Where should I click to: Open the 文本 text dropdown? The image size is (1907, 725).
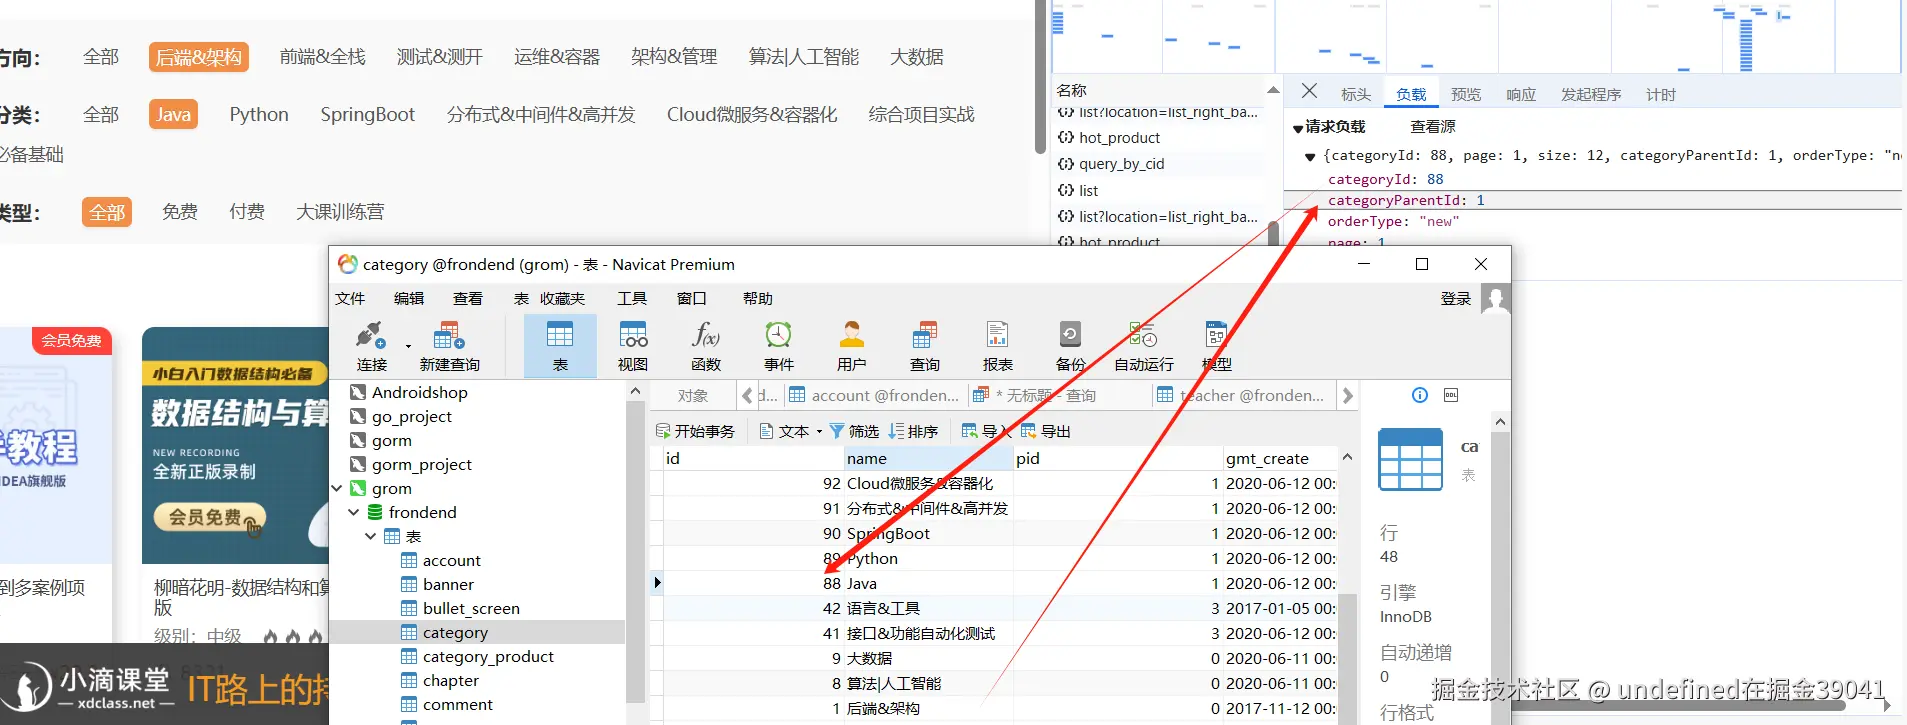pos(790,431)
